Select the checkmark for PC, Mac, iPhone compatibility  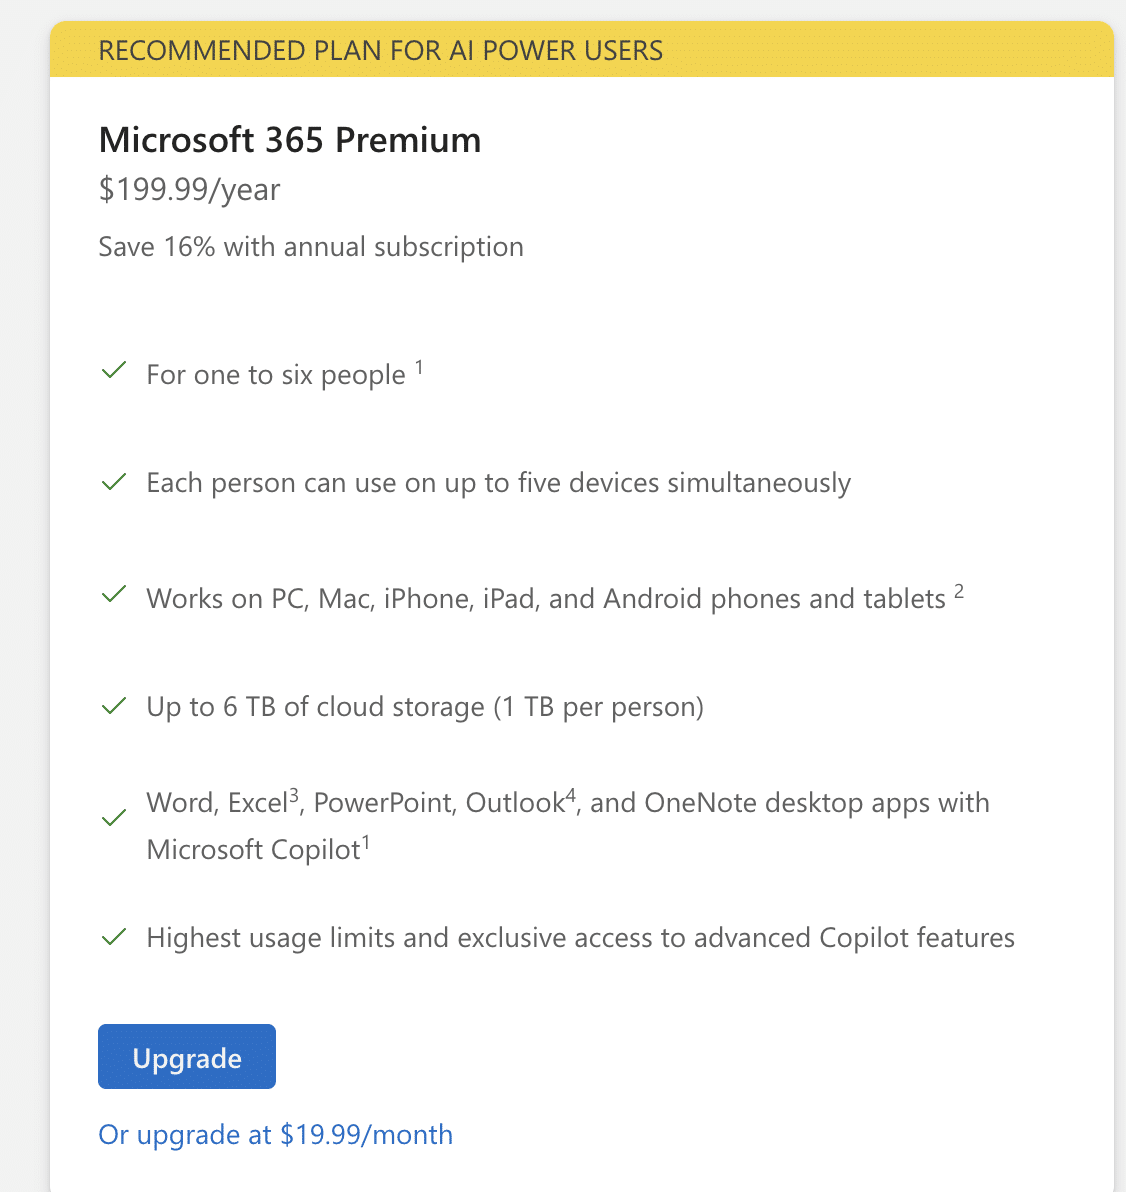pyautogui.click(x=114, y=595)
